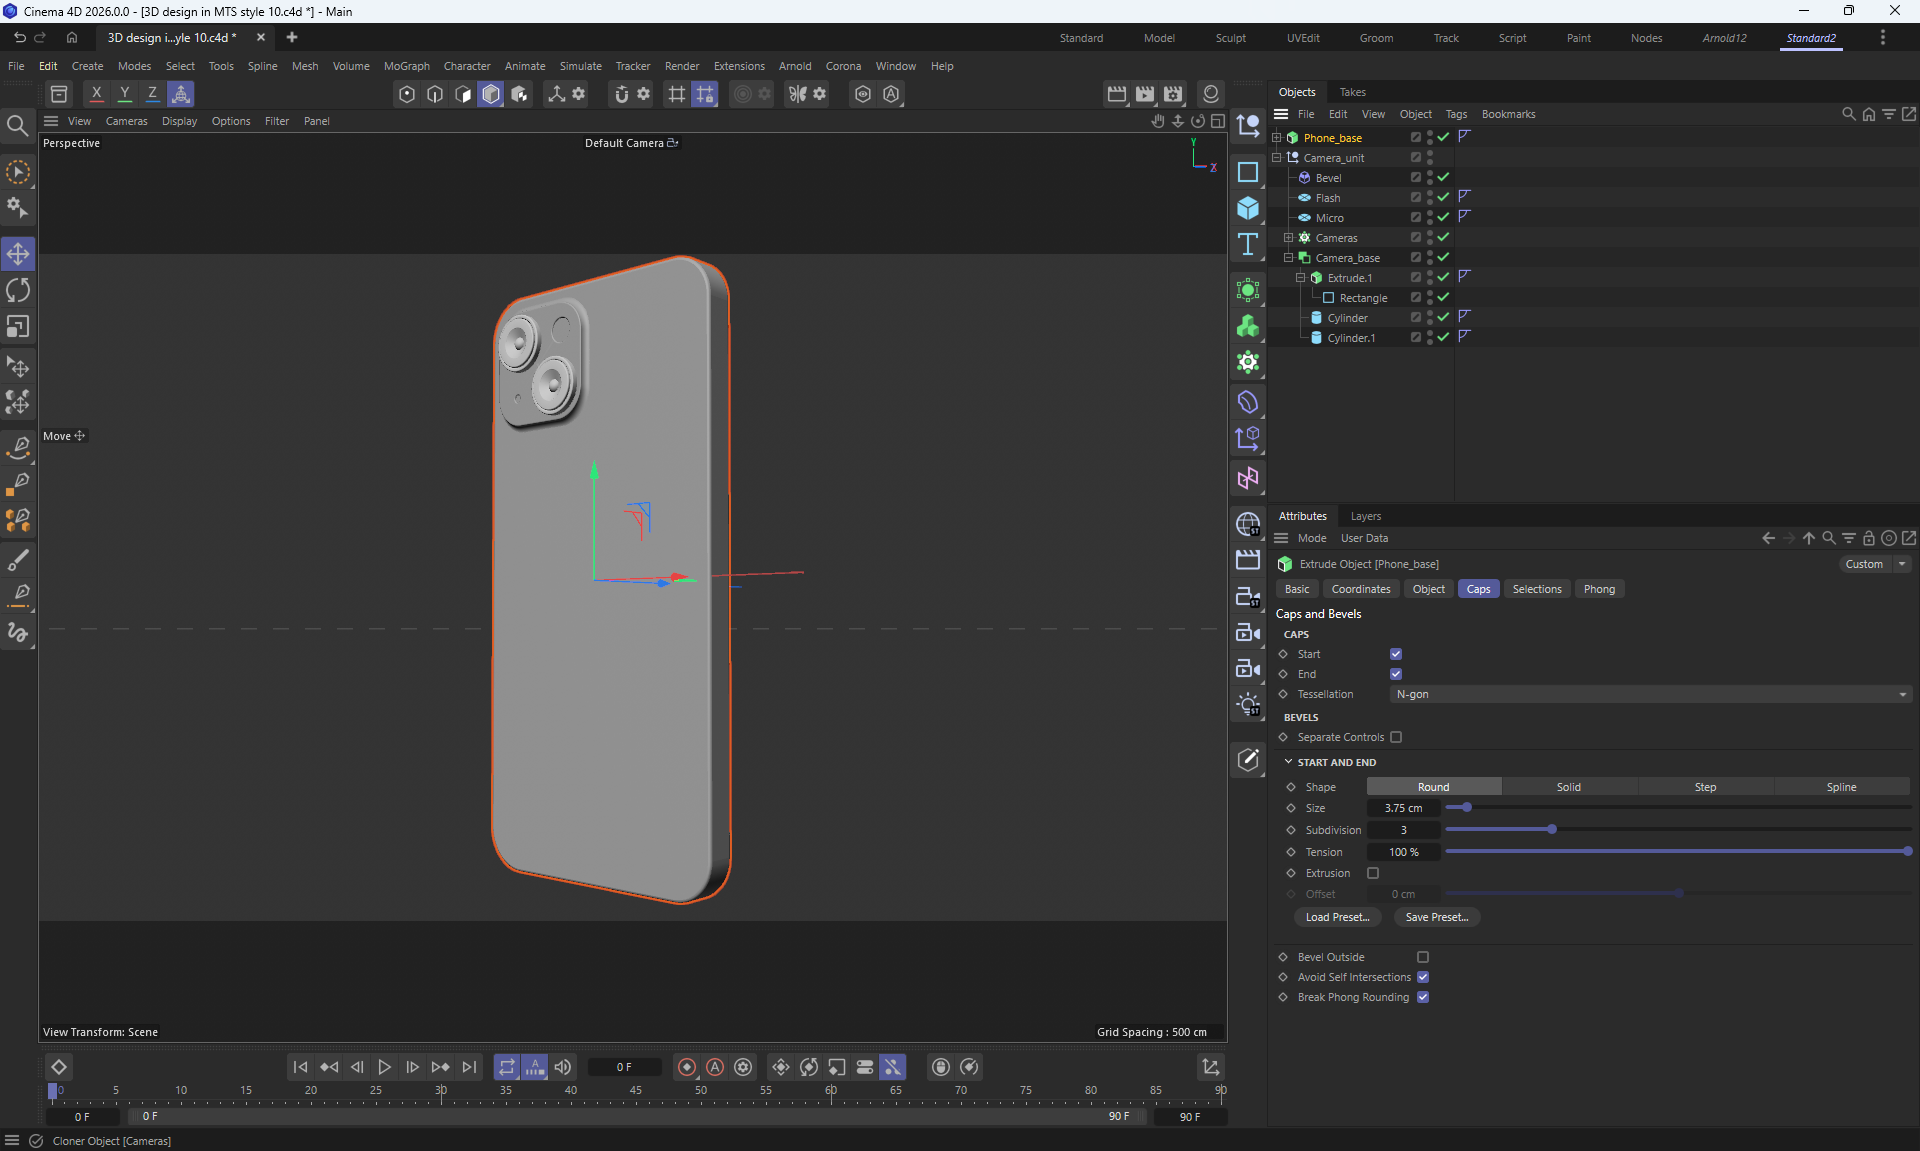Select the Rotate tool
The width and height of the screenshot is (1920, 1151).
(18, 291)
